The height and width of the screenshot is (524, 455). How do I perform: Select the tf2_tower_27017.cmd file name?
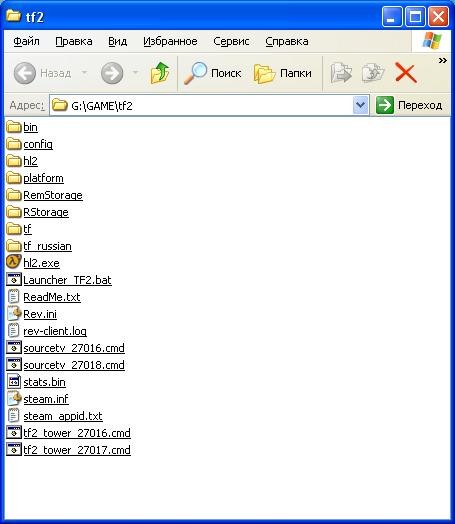click(x=77, y=450)
